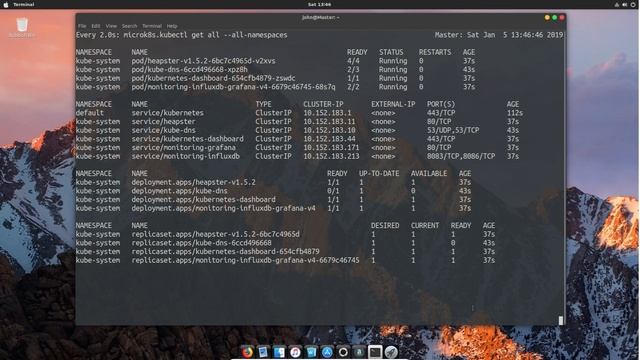Click the yellow minimize button of terminal

pos(547,18)
